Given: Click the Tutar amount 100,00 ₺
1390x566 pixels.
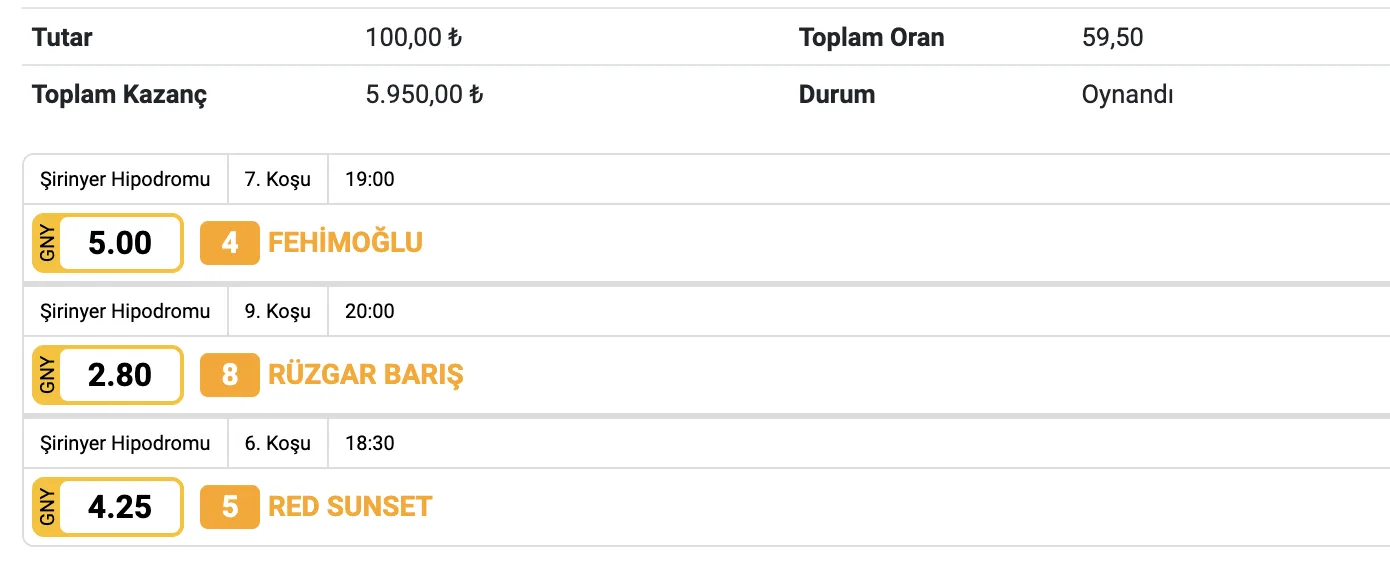Looking at the screenshot, I should (x=413, y=38).
